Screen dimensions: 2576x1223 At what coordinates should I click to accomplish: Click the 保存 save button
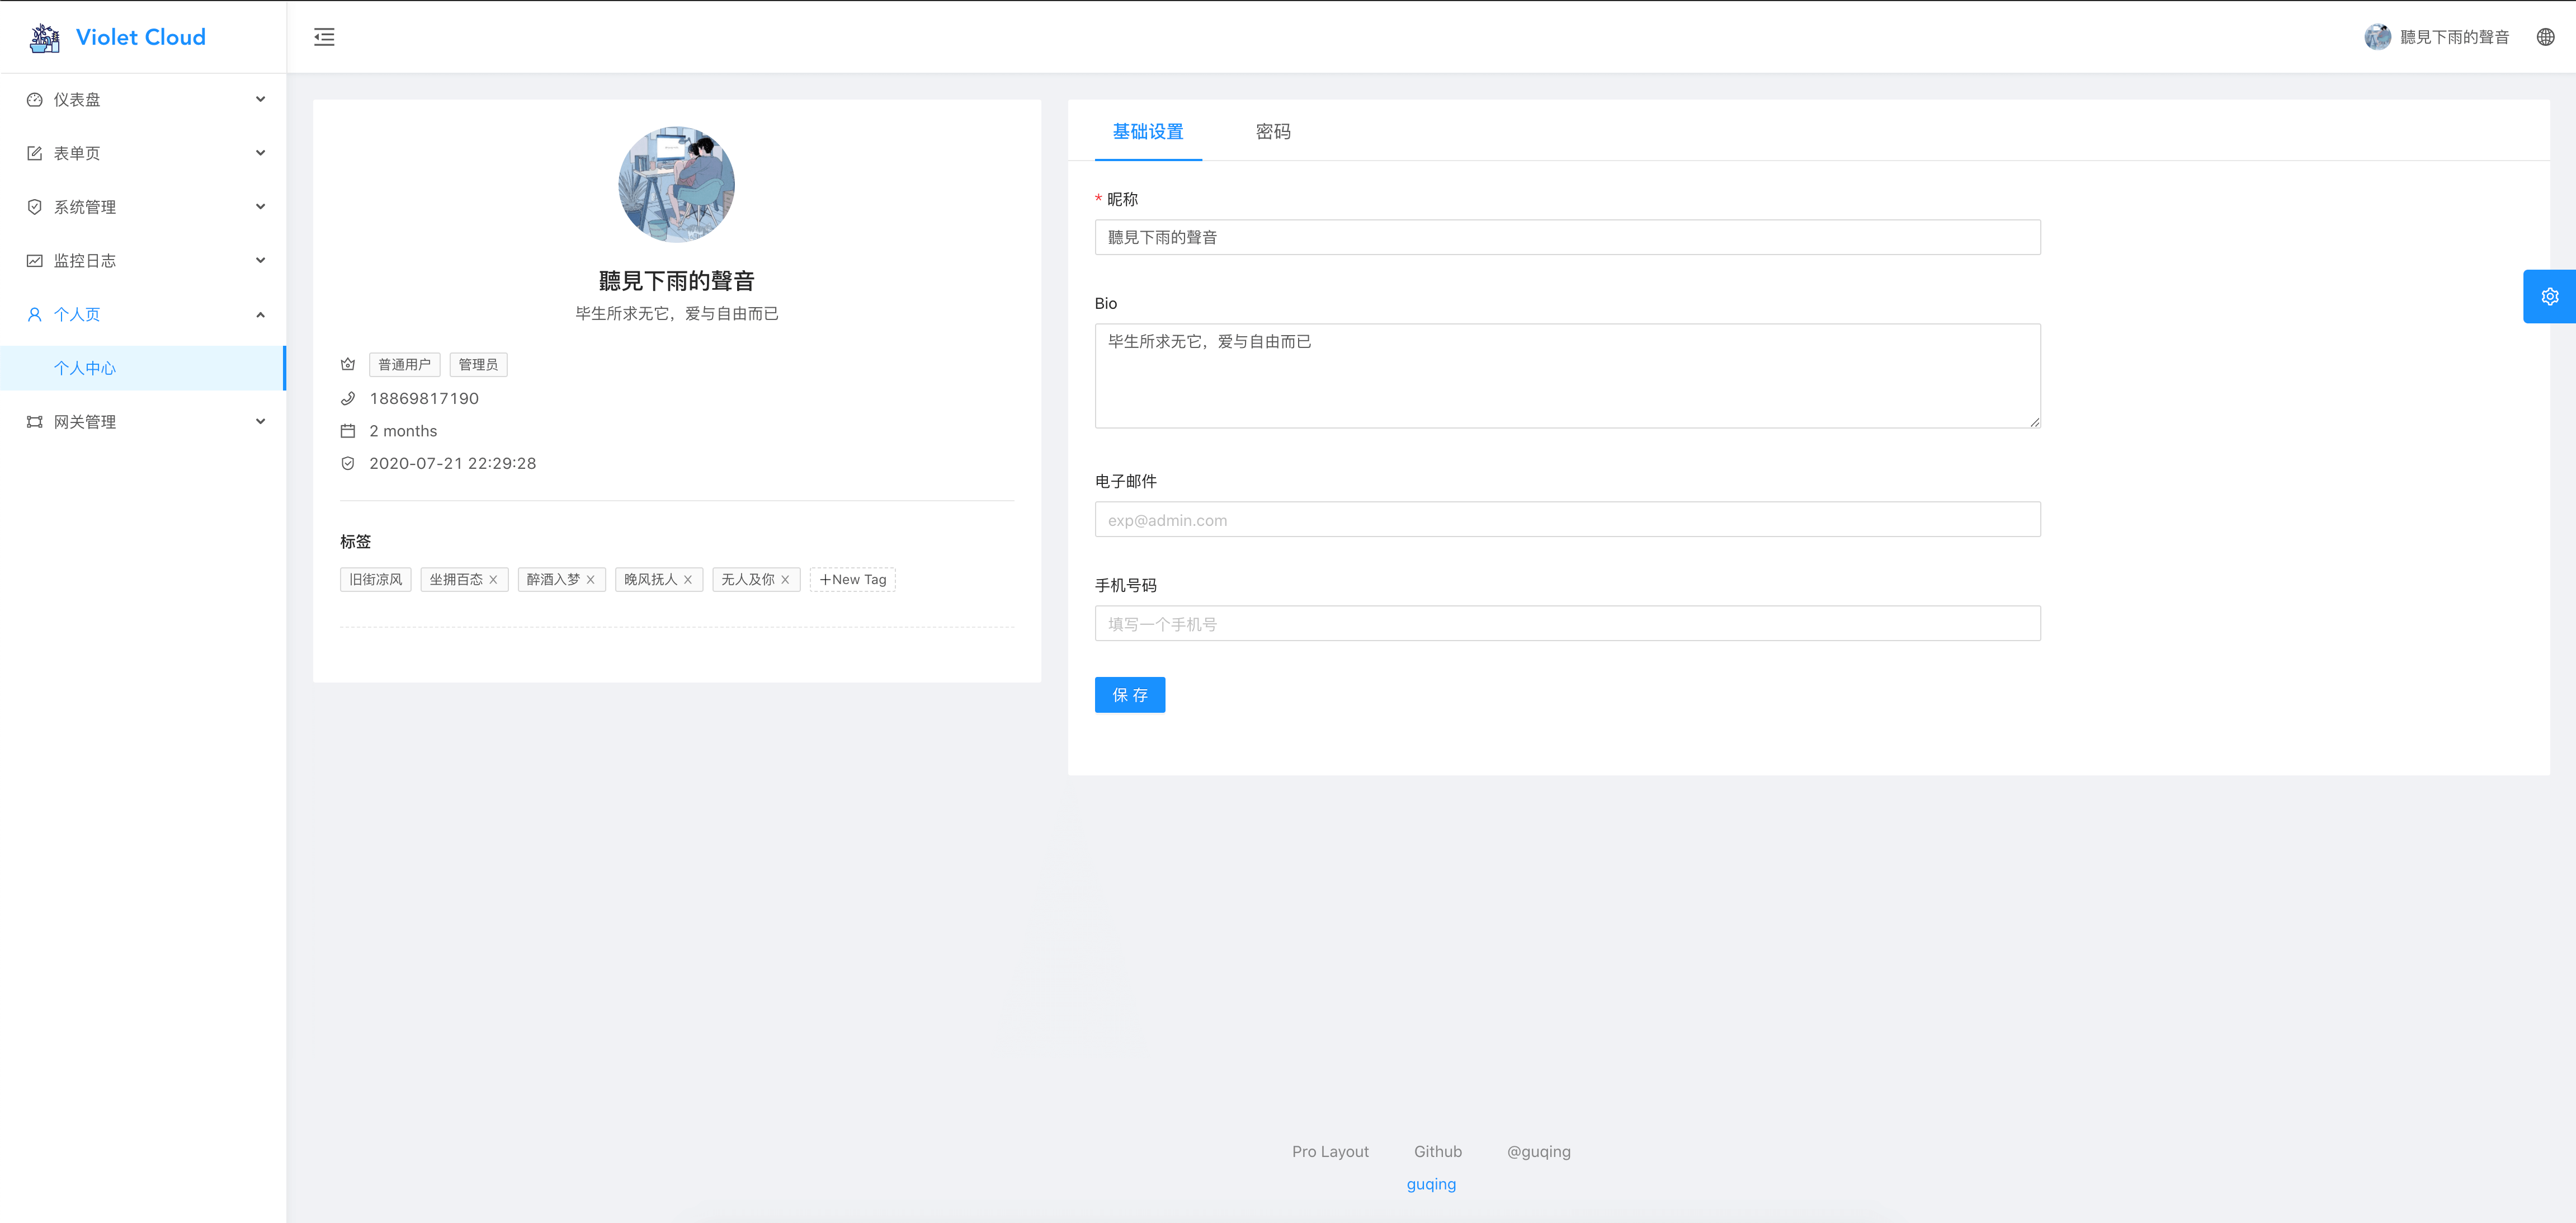click(1129, 695)
